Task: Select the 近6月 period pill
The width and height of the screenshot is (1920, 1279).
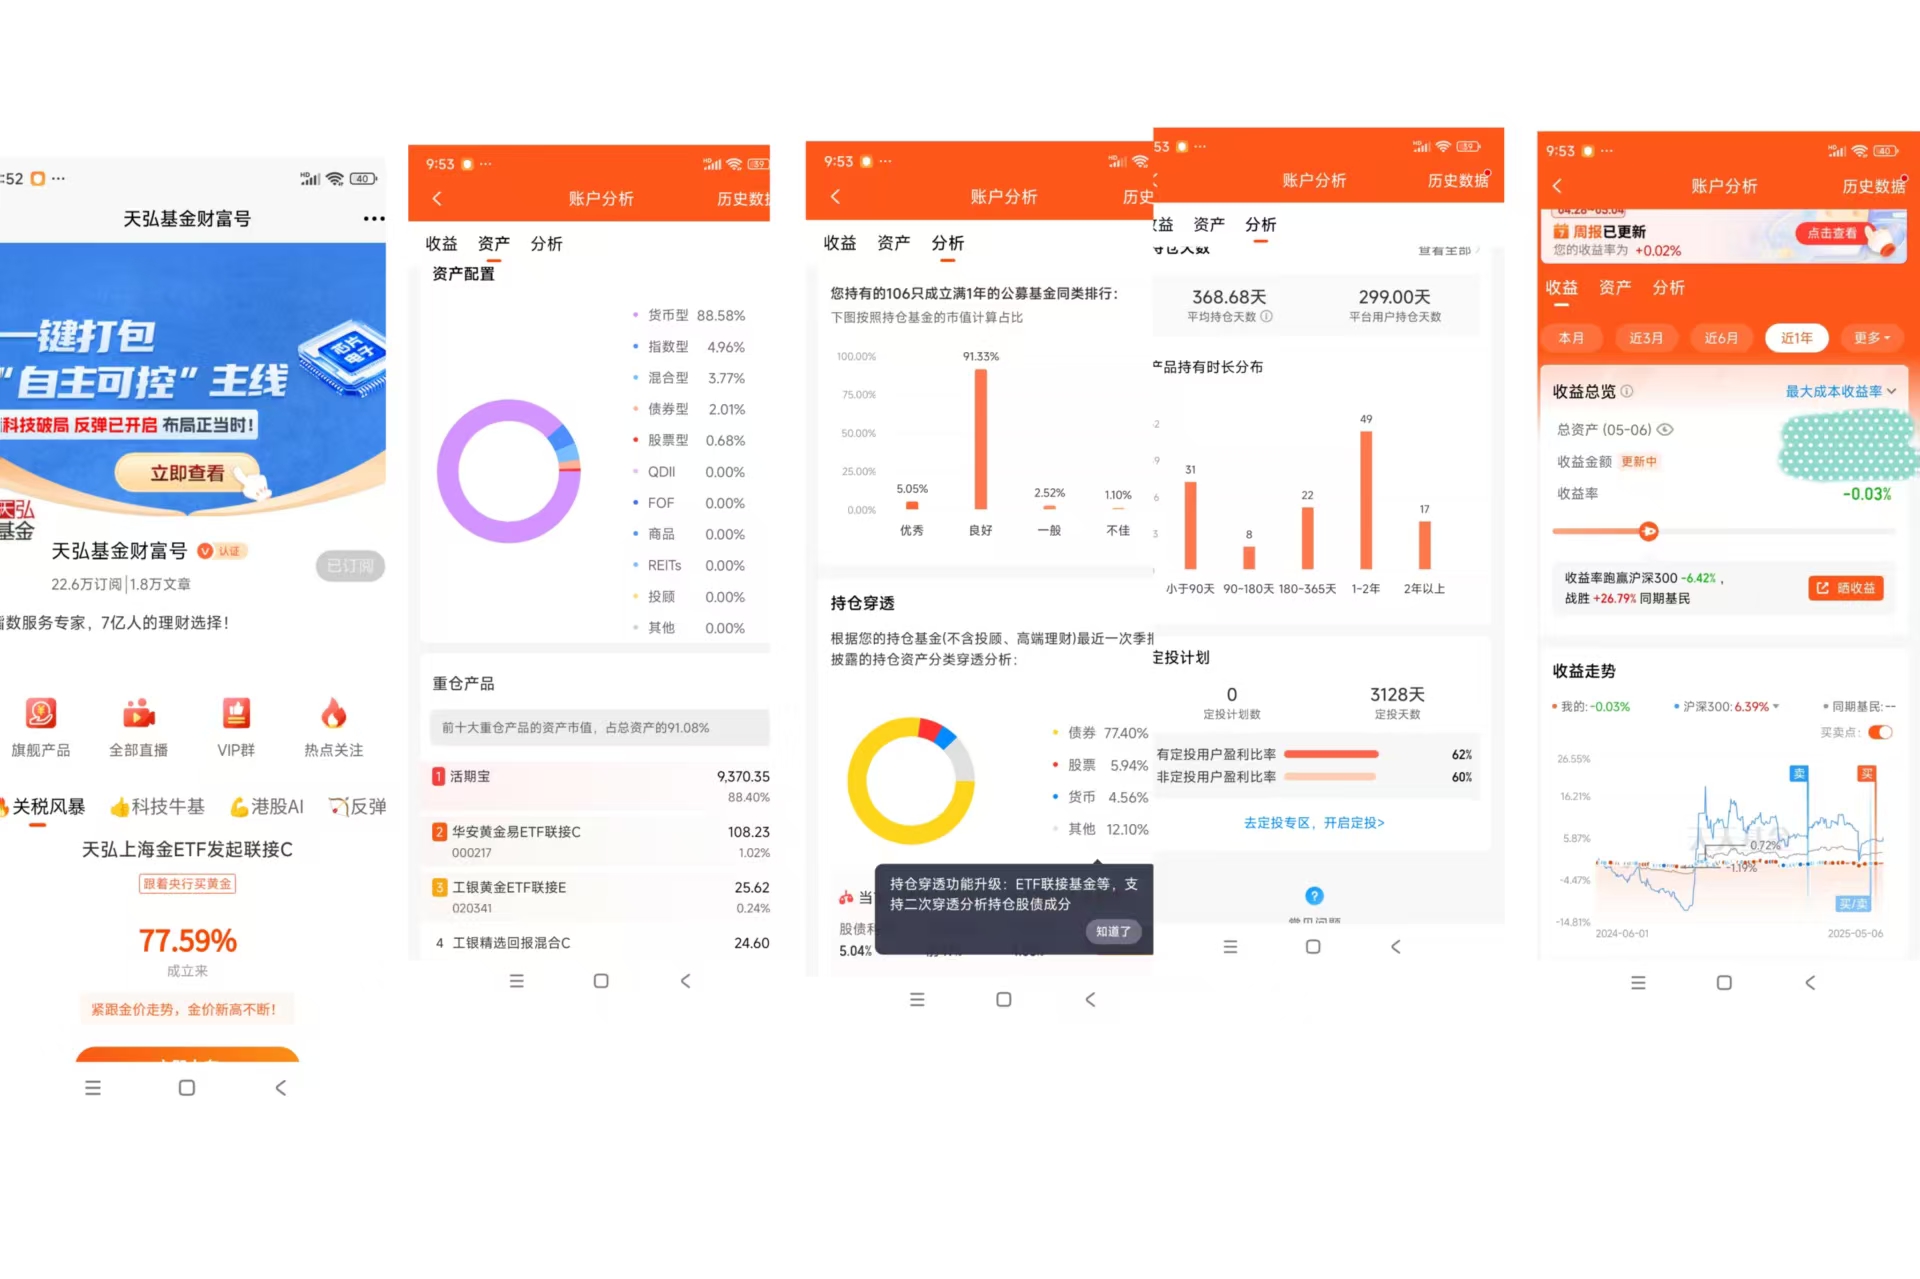Action: point(1721,338)
